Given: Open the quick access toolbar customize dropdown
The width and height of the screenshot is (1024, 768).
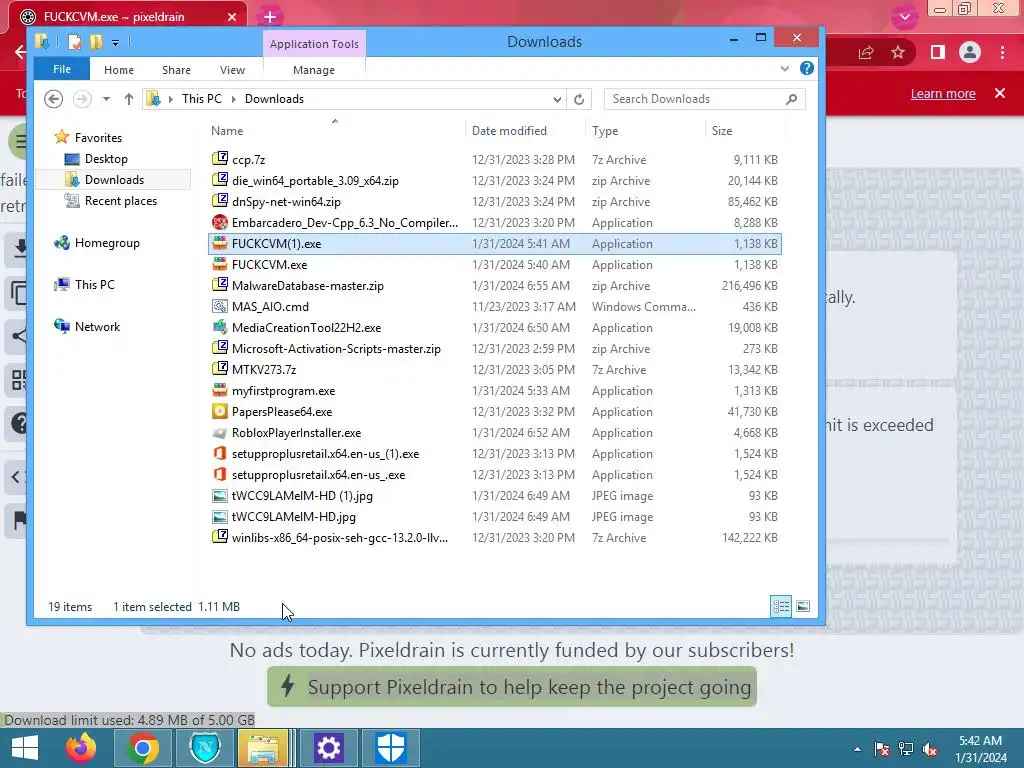Looking at the screenshot, I should click(115, 43).
